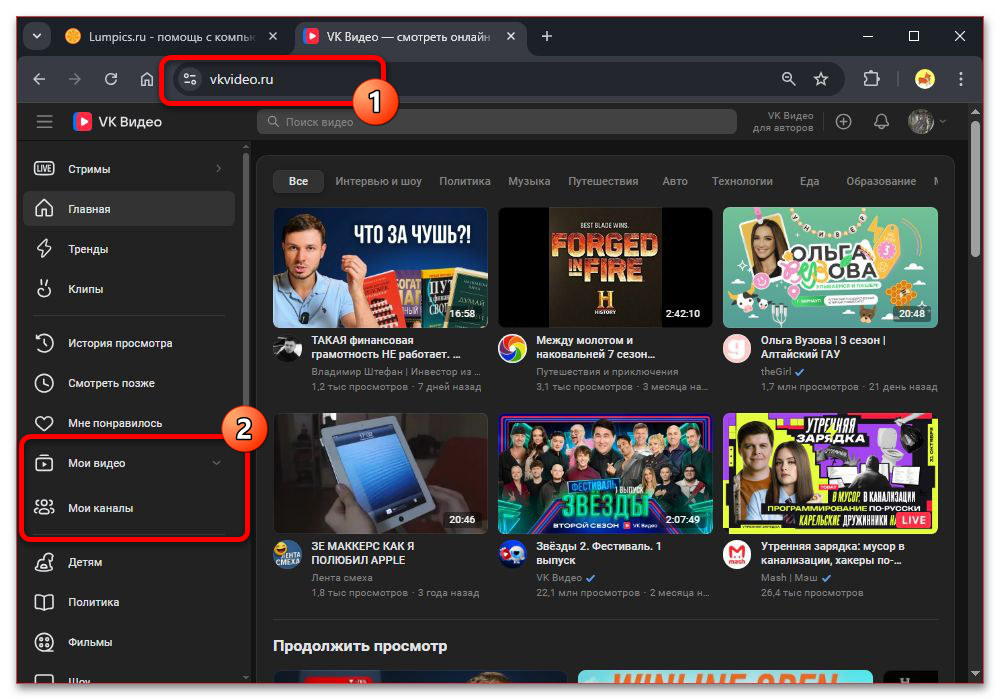Open Фильмы category
Viewport: 1000px width, 700px height.
(x=129, y=643)
